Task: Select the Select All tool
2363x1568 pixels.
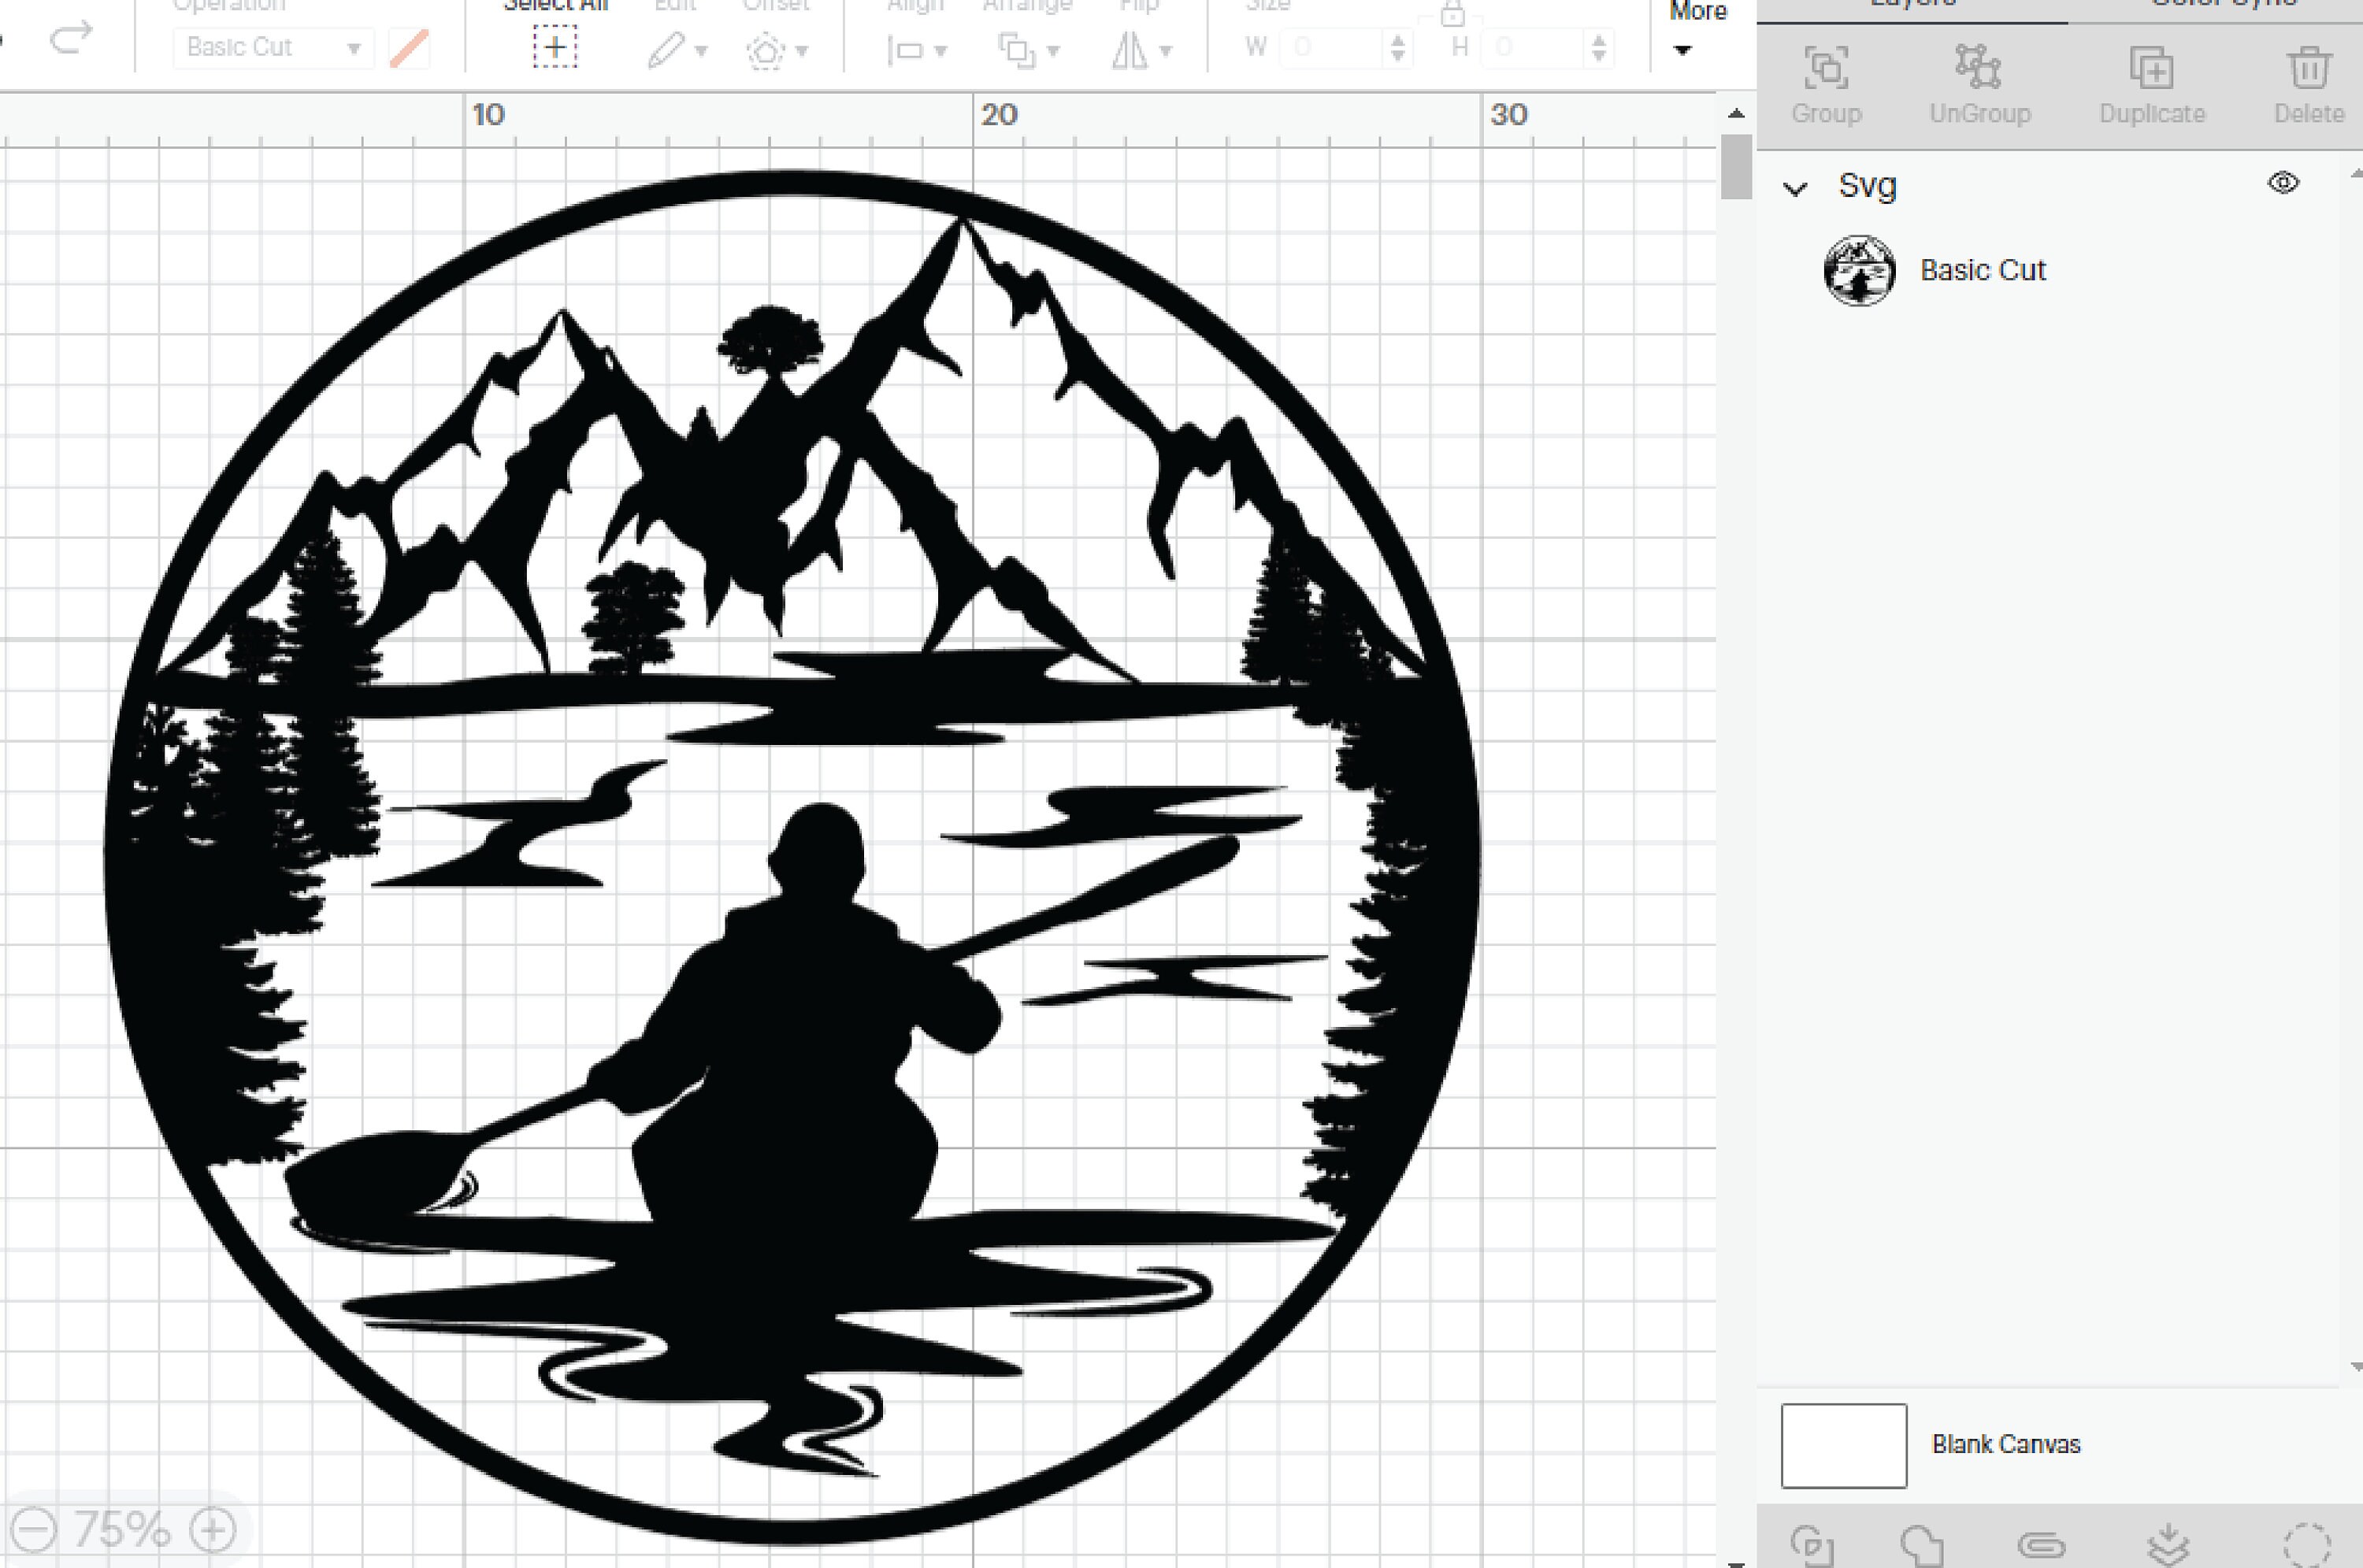Action: click(x=556, y=46)
